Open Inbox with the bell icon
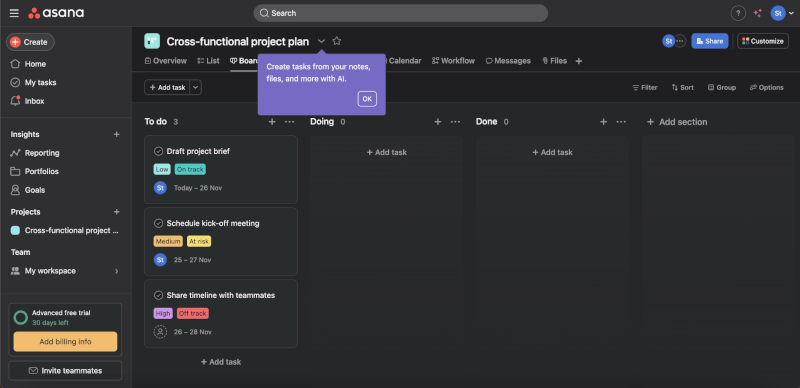The image size is (800, 388). tap(15, 101)
